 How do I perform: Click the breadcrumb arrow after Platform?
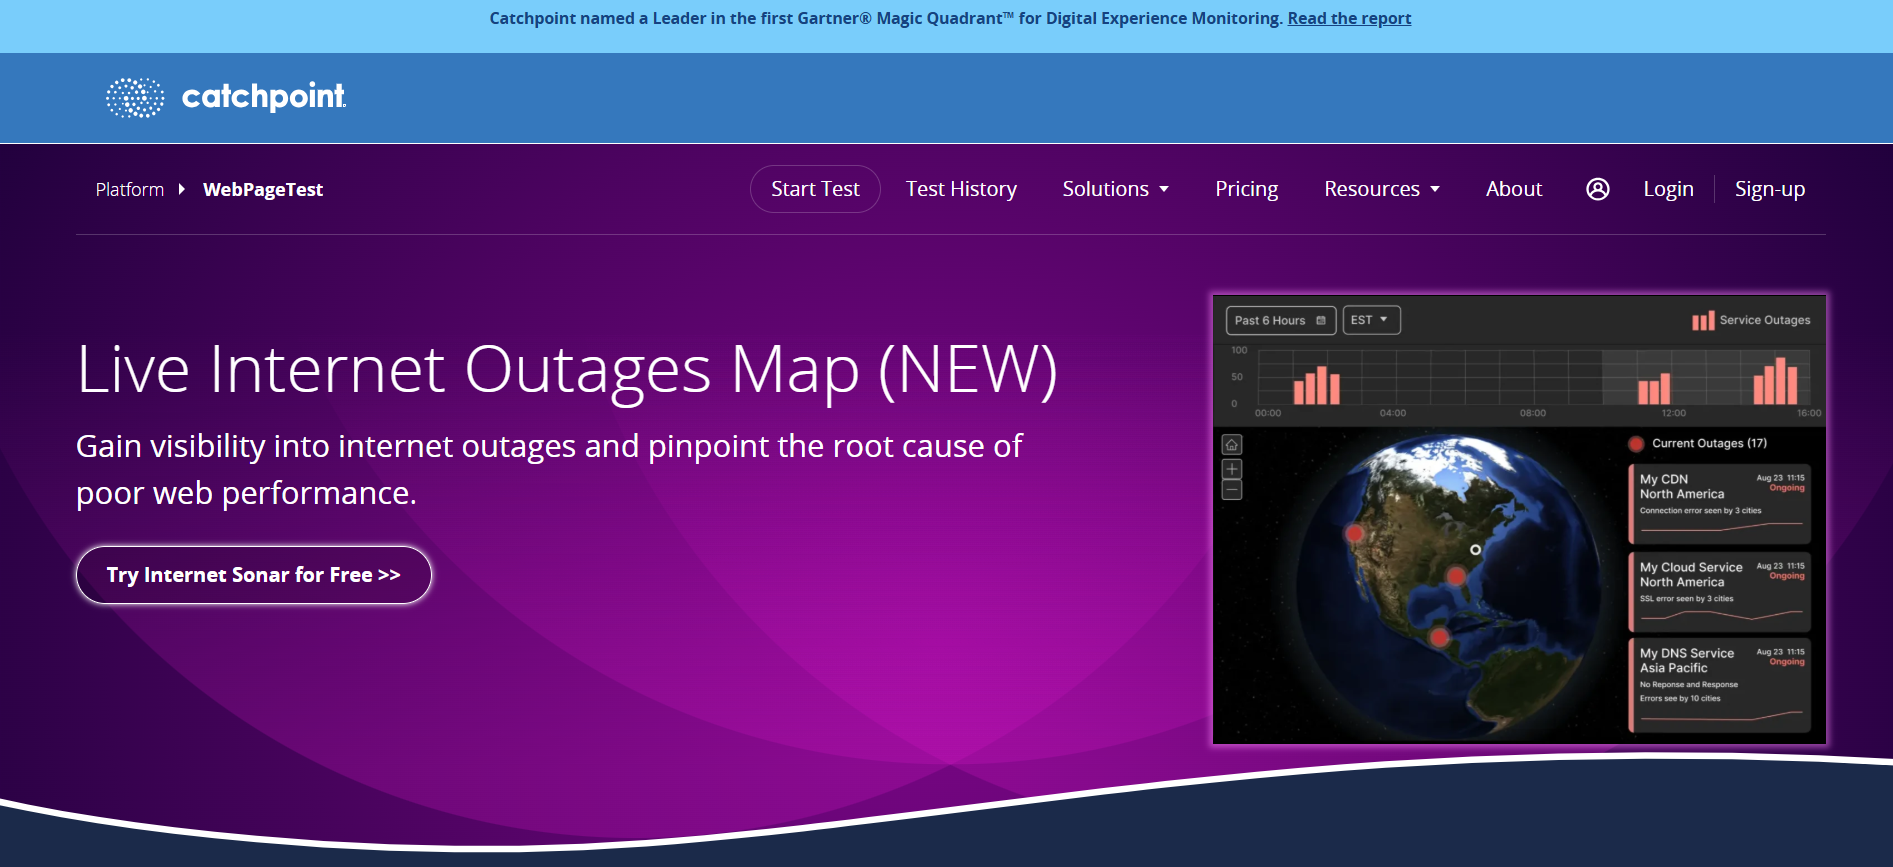pos(182,189)
